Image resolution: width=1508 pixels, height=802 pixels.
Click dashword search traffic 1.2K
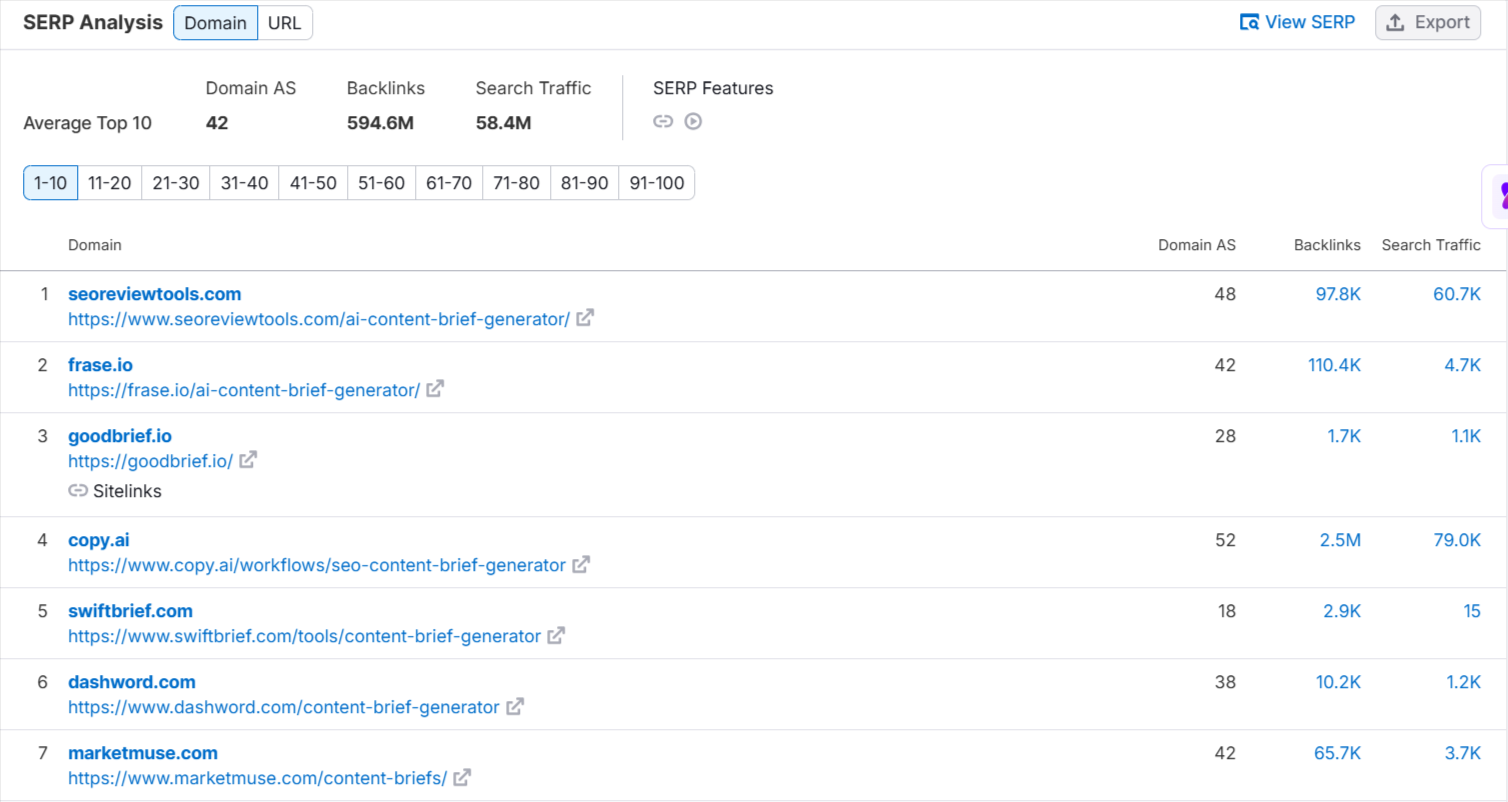pyautogui.click(x=1463, y=682)
